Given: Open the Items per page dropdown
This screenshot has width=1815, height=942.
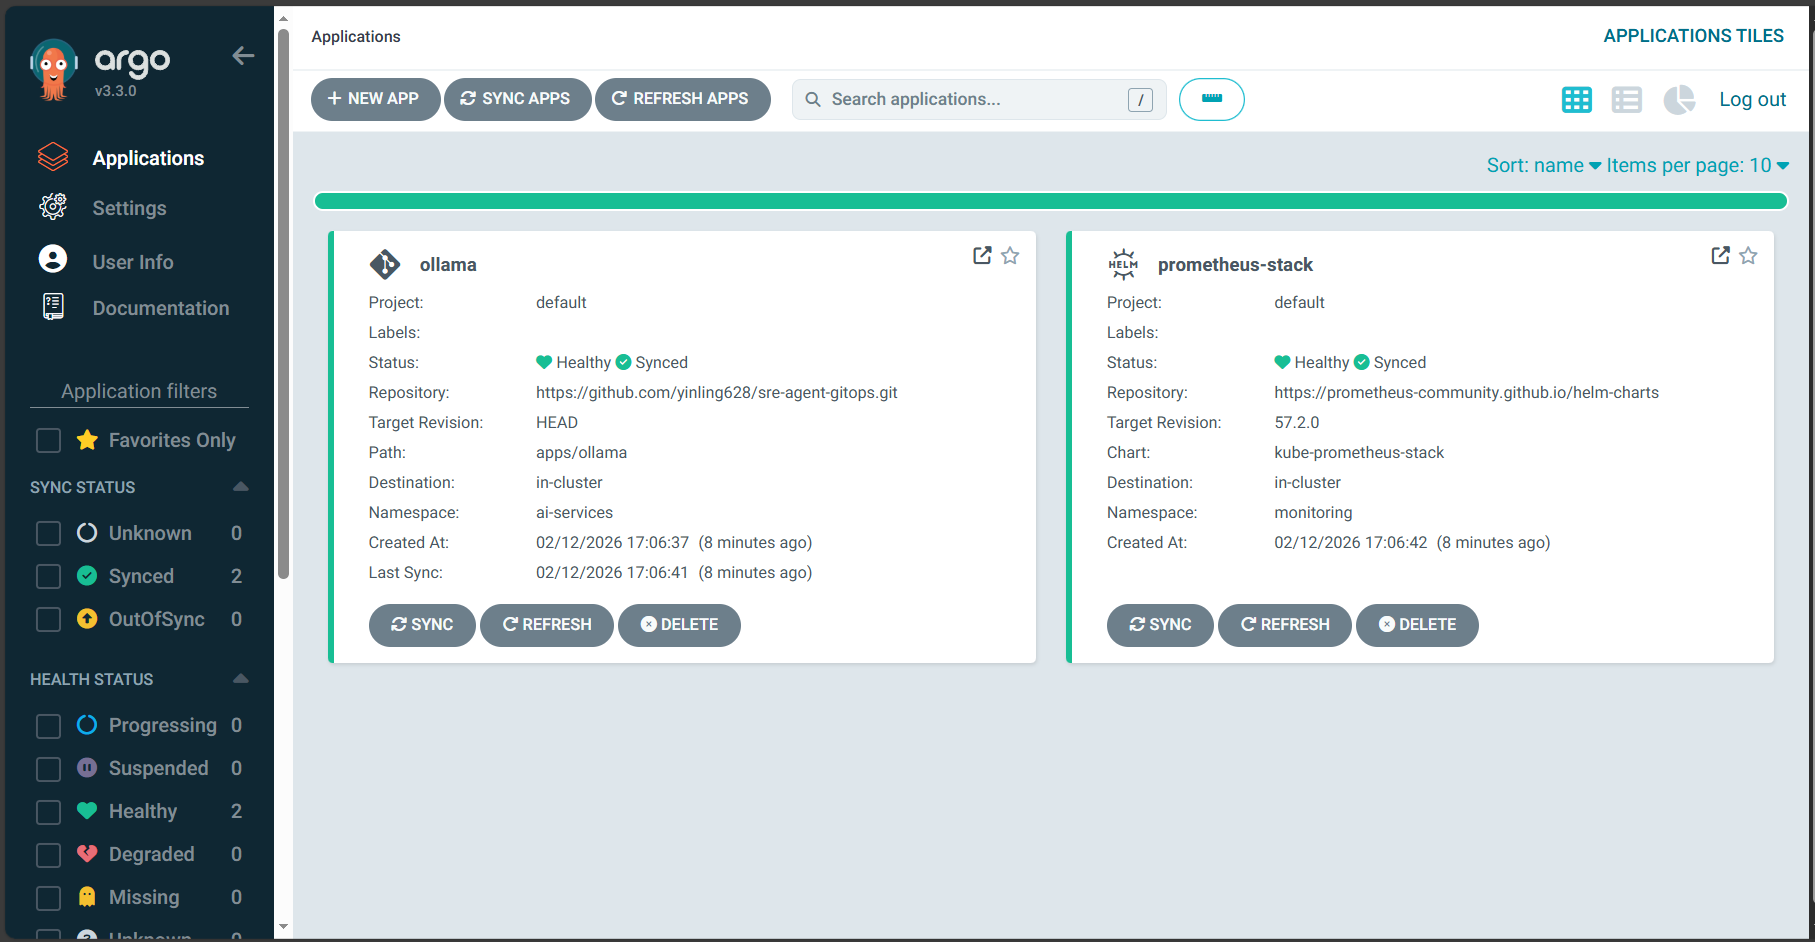Looking at the screenshot, I should pyautogui.click(x=1698, y=165).
